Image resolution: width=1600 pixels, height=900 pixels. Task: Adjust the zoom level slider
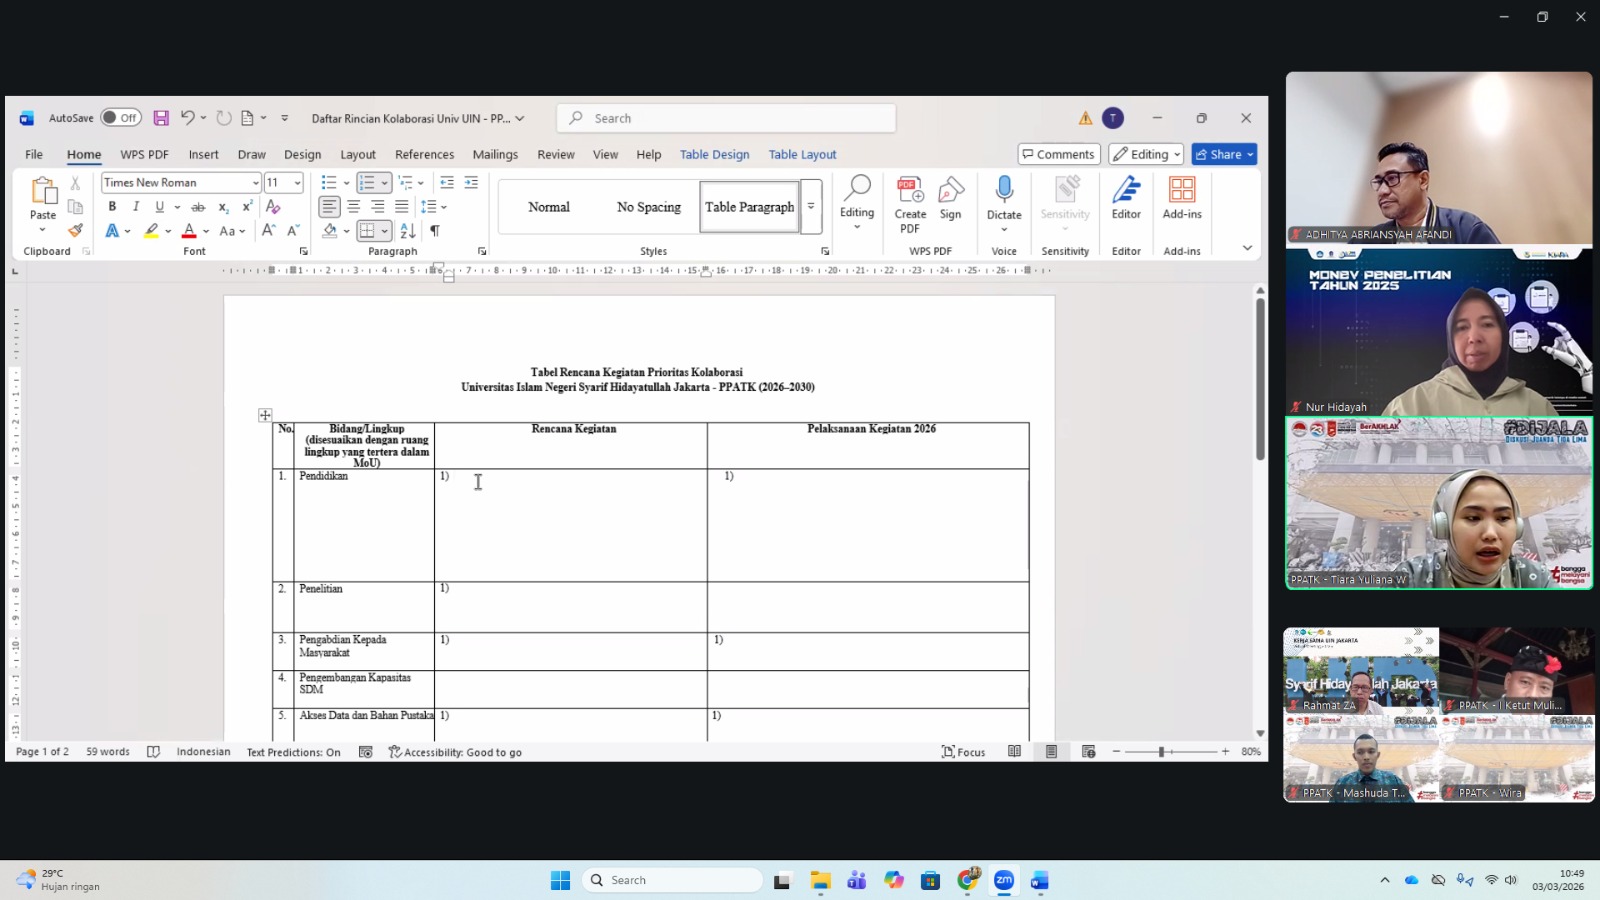(x=1162, y=752)
